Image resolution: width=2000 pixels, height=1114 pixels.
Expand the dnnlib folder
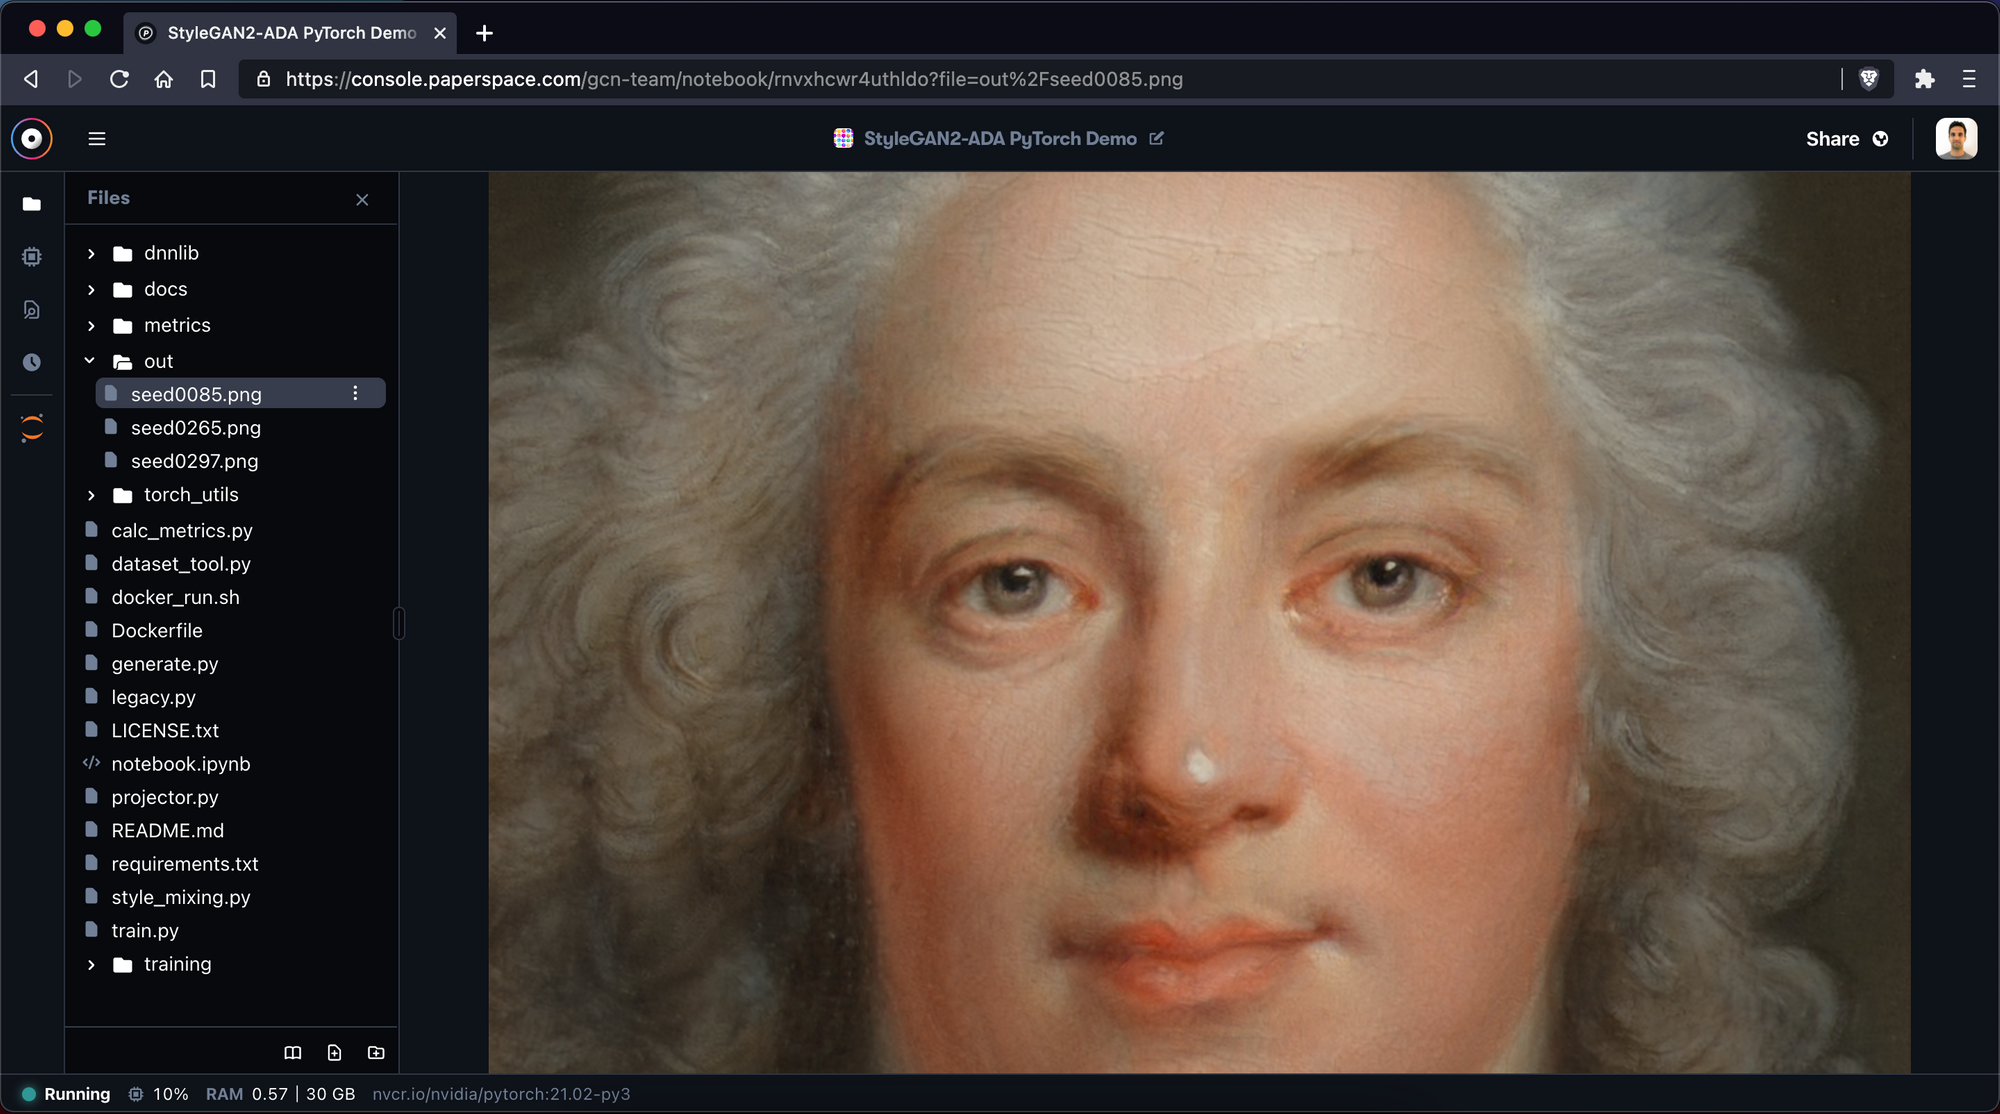(x=91, y=254)
